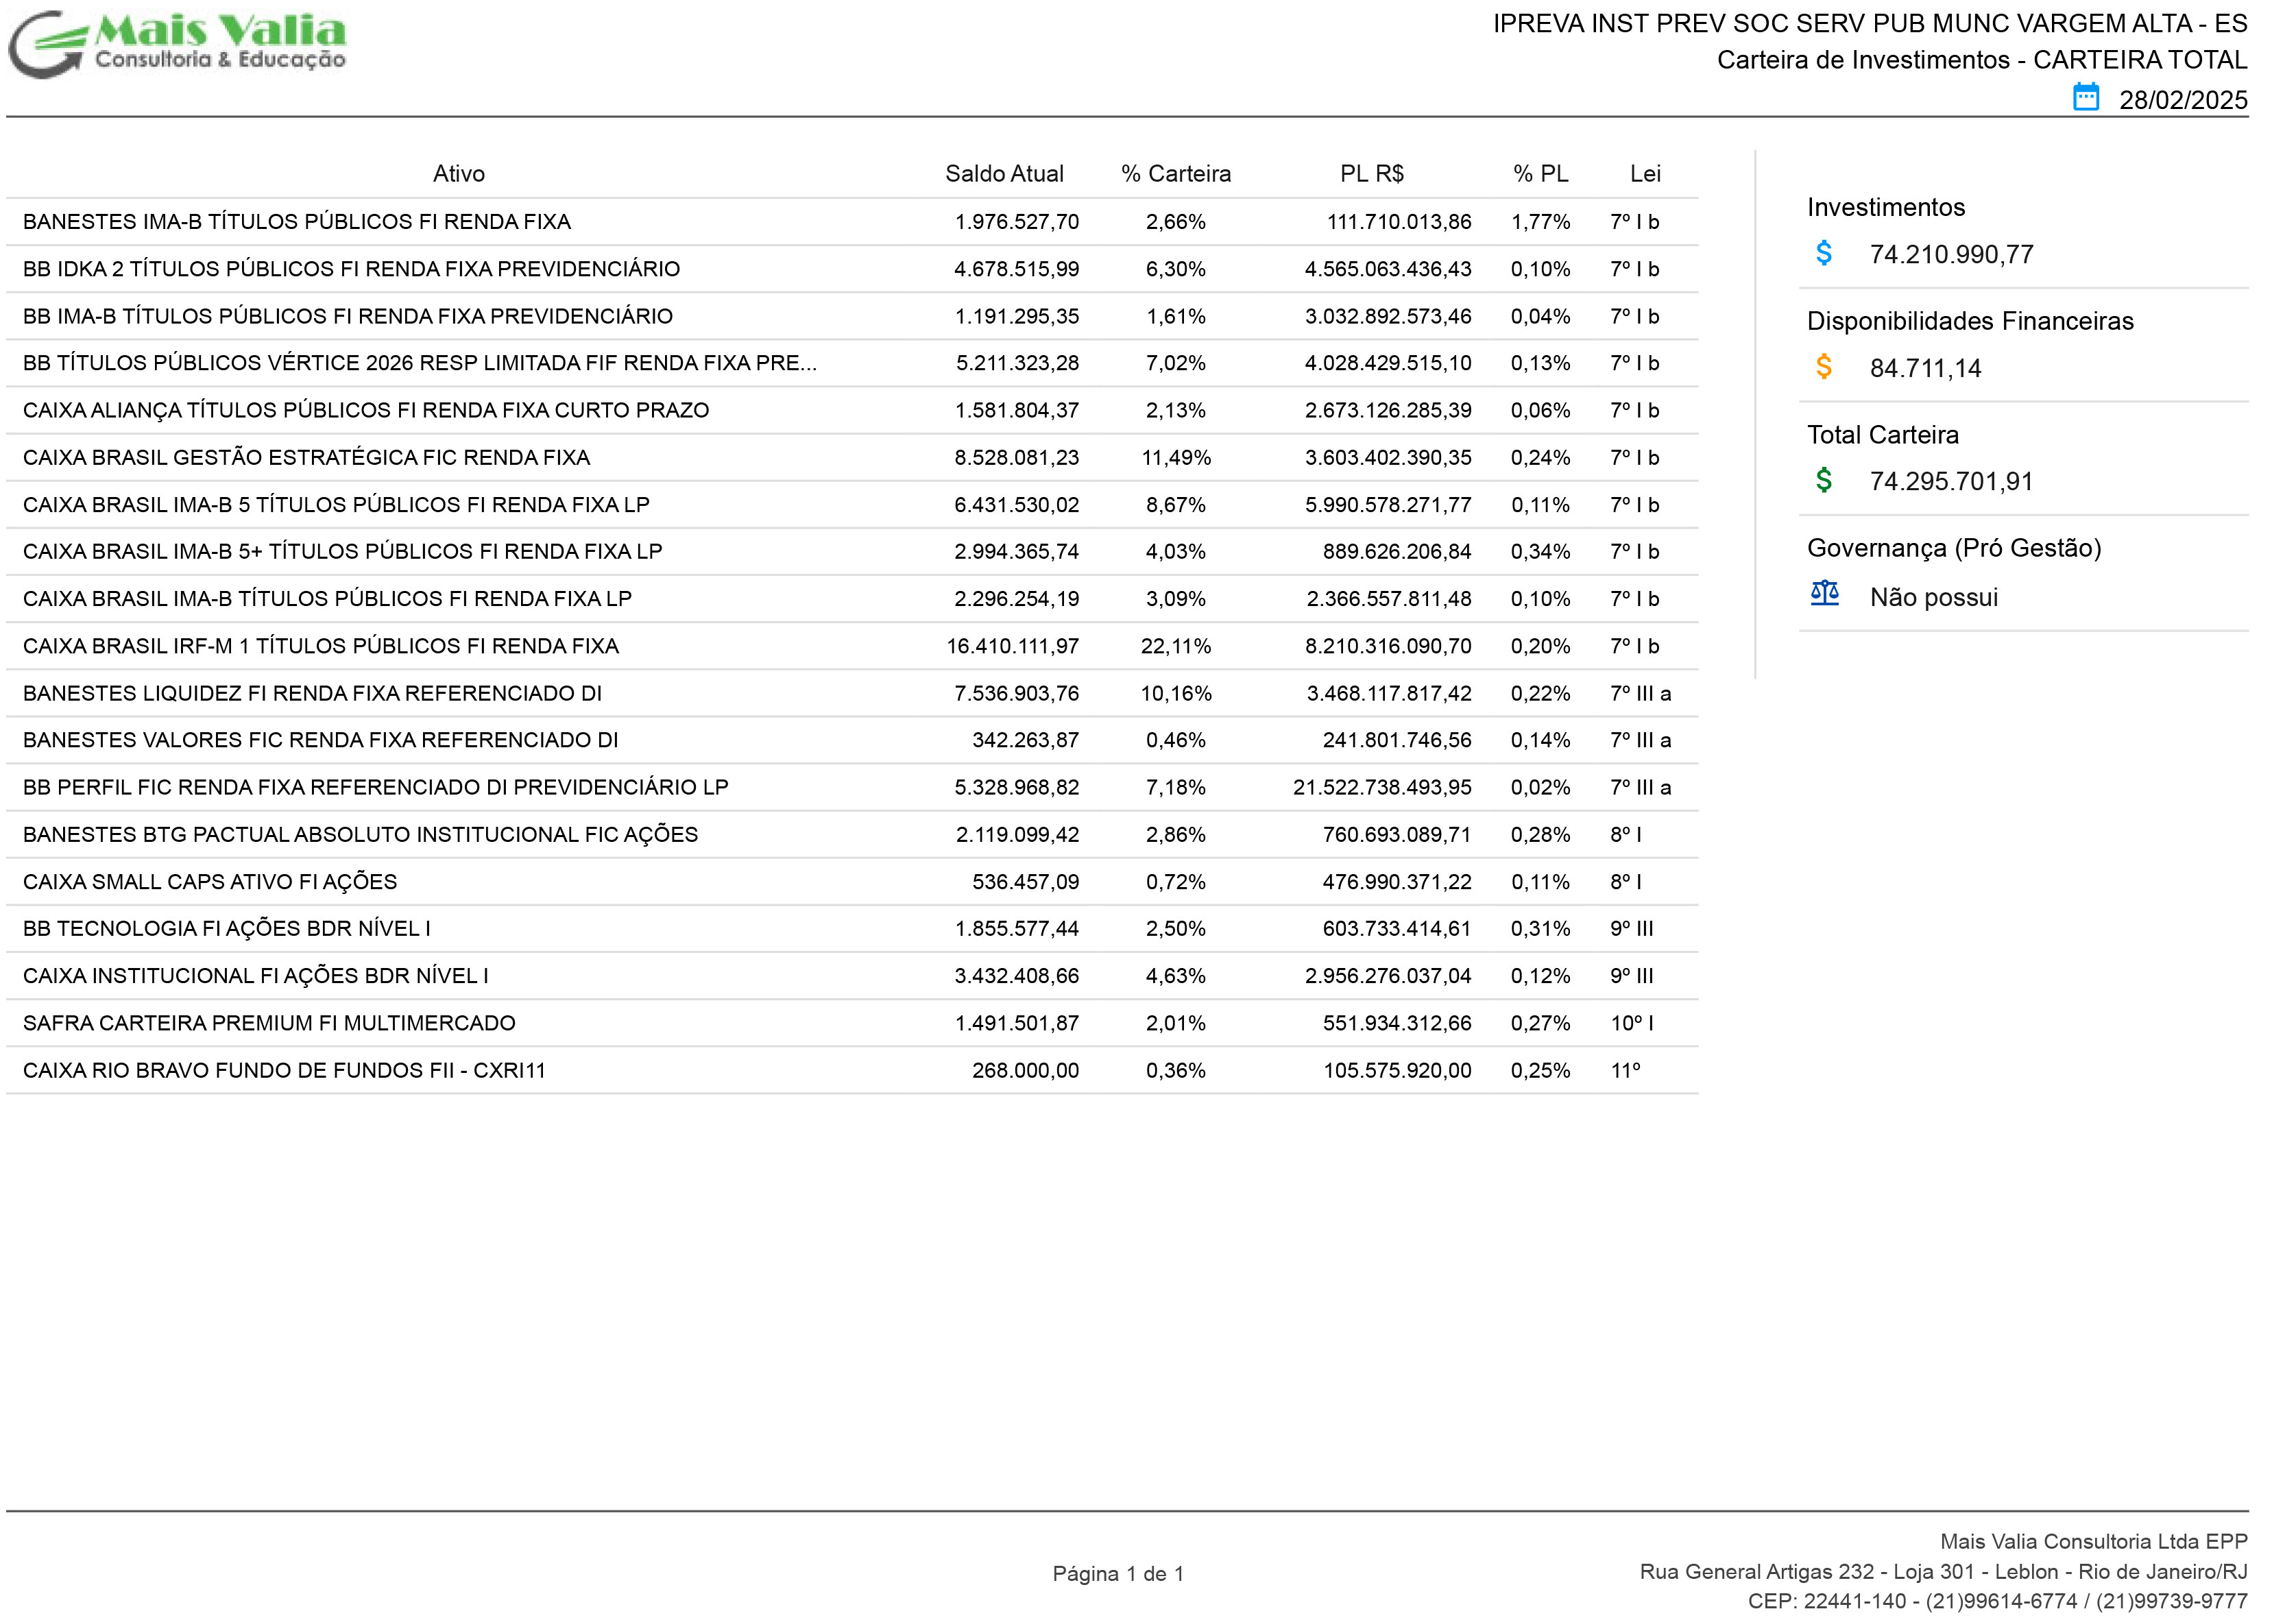This screenshot has width=2296, height=1620.
Task: Select CAIXA INSTITUCIONAL FI AÇÕES BDR NÍVEL I
Action: click(256, 976)
